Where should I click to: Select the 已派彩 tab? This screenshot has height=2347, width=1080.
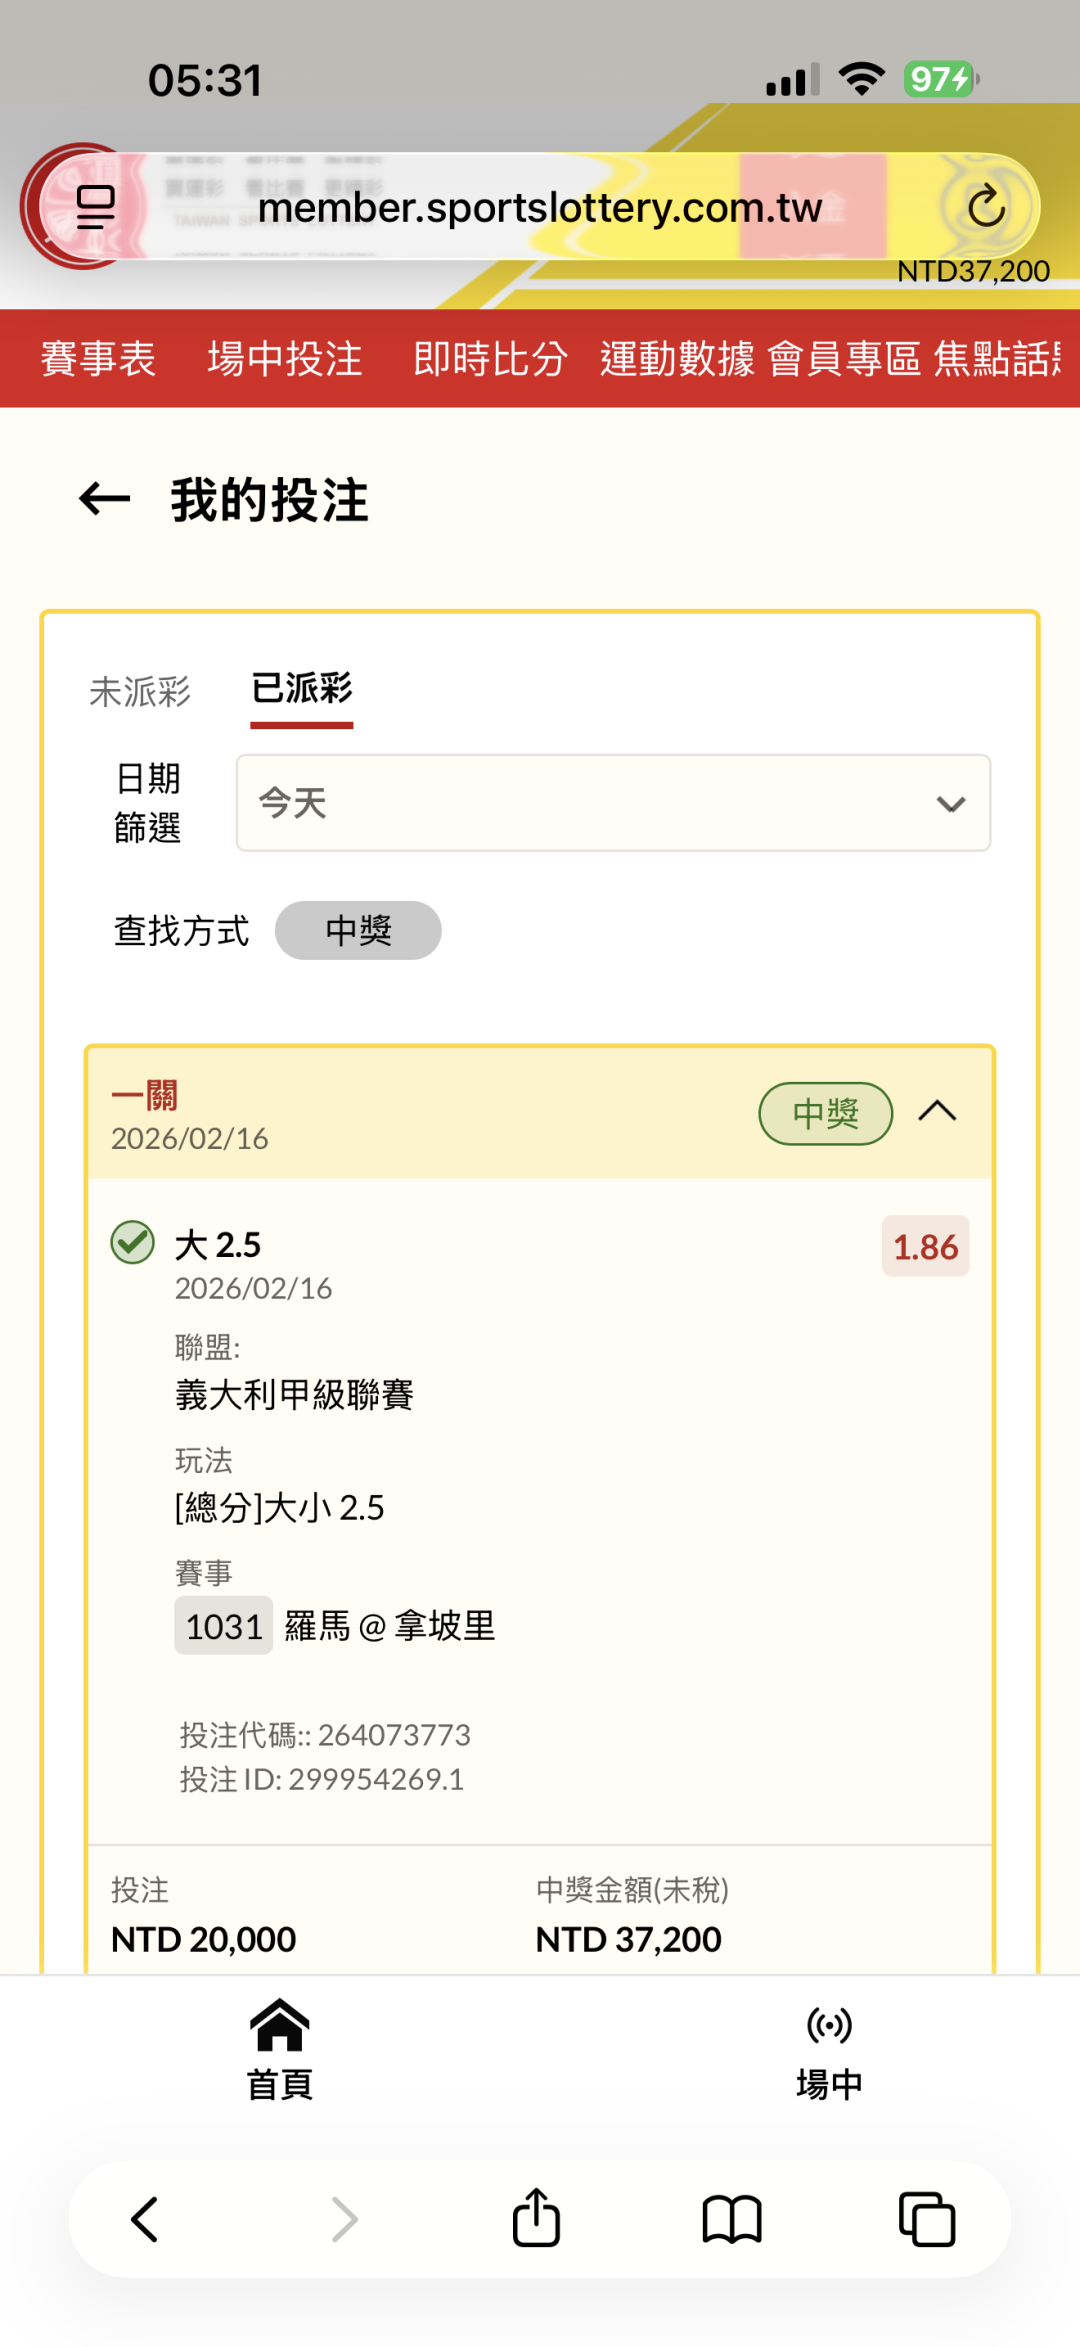(x=302, y=689)
